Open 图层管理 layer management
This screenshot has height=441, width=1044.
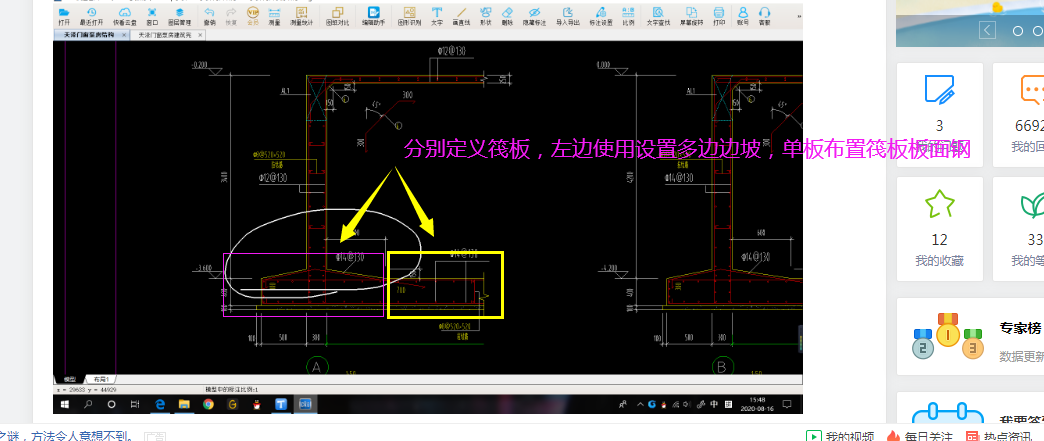pyautogui.click(x=179, y=17)
